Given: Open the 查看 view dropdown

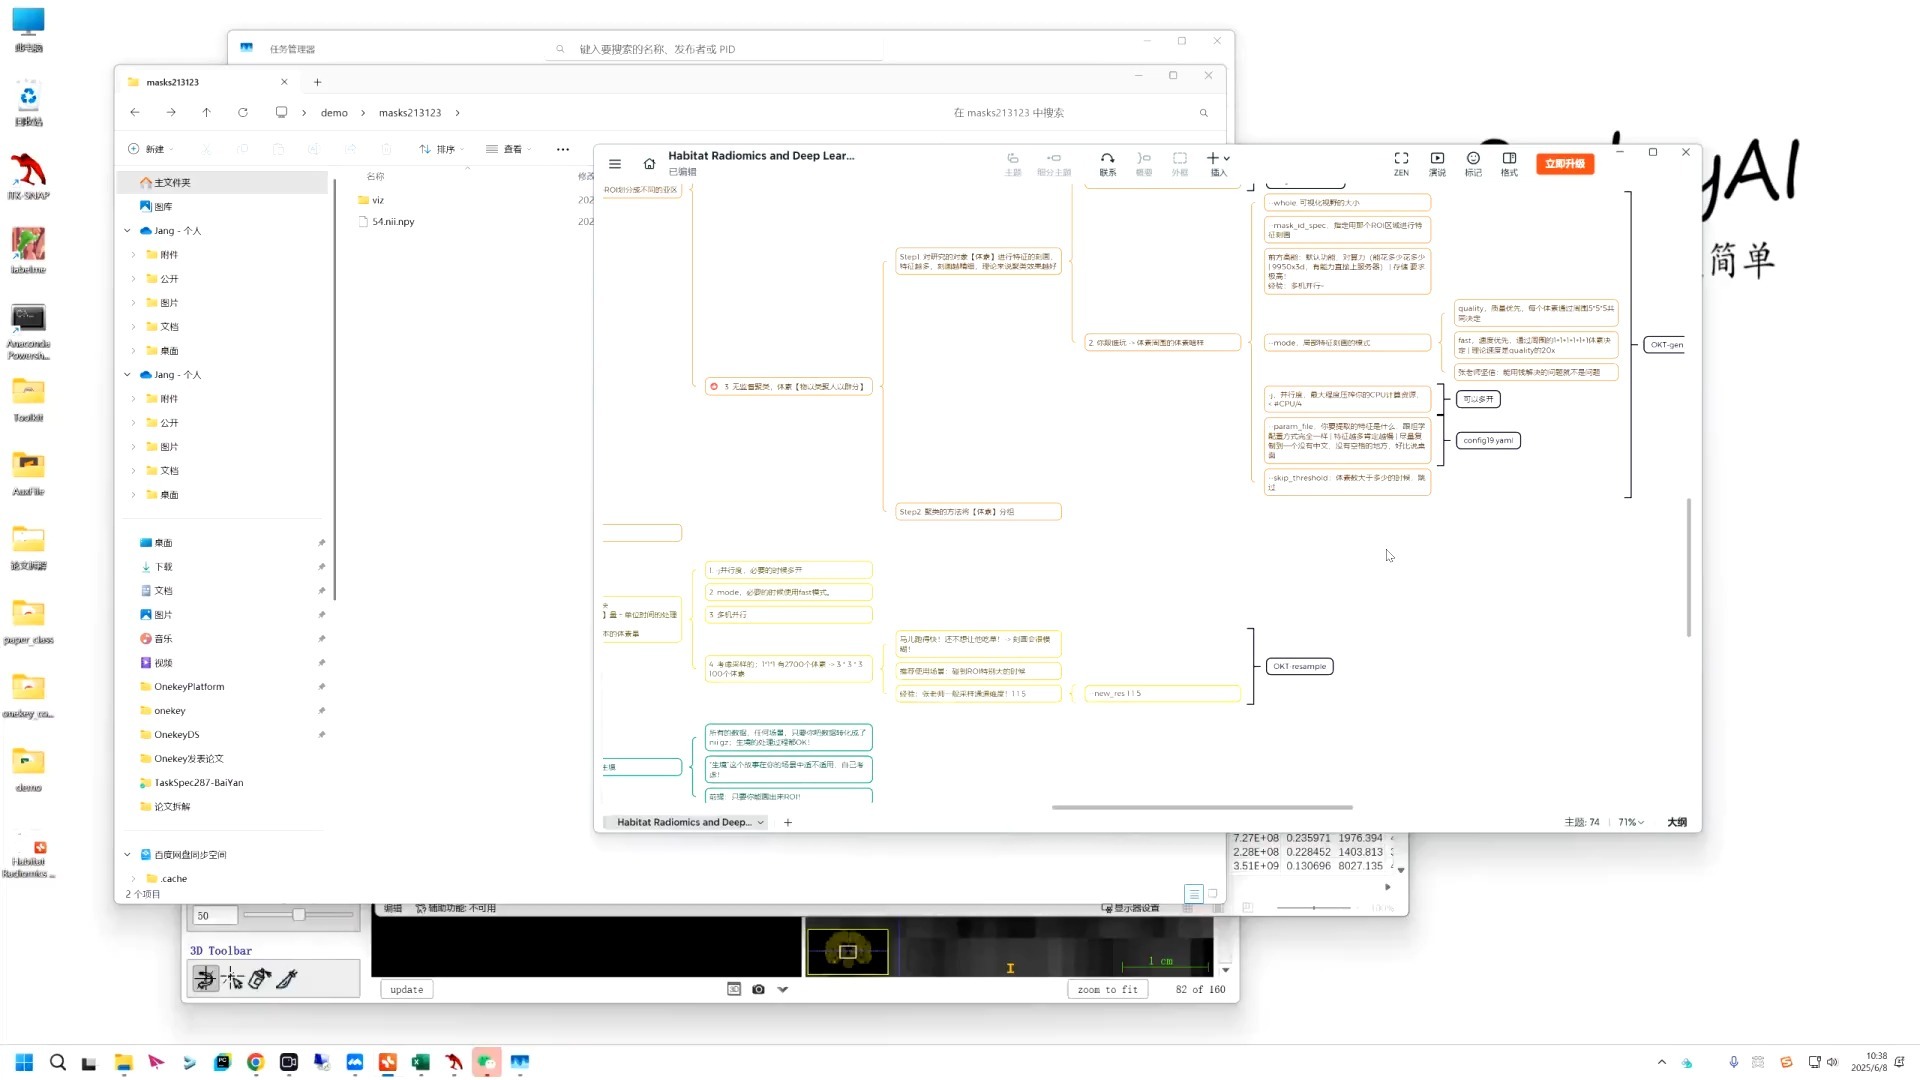Looking at the screenshot, I should coord(509,149).
